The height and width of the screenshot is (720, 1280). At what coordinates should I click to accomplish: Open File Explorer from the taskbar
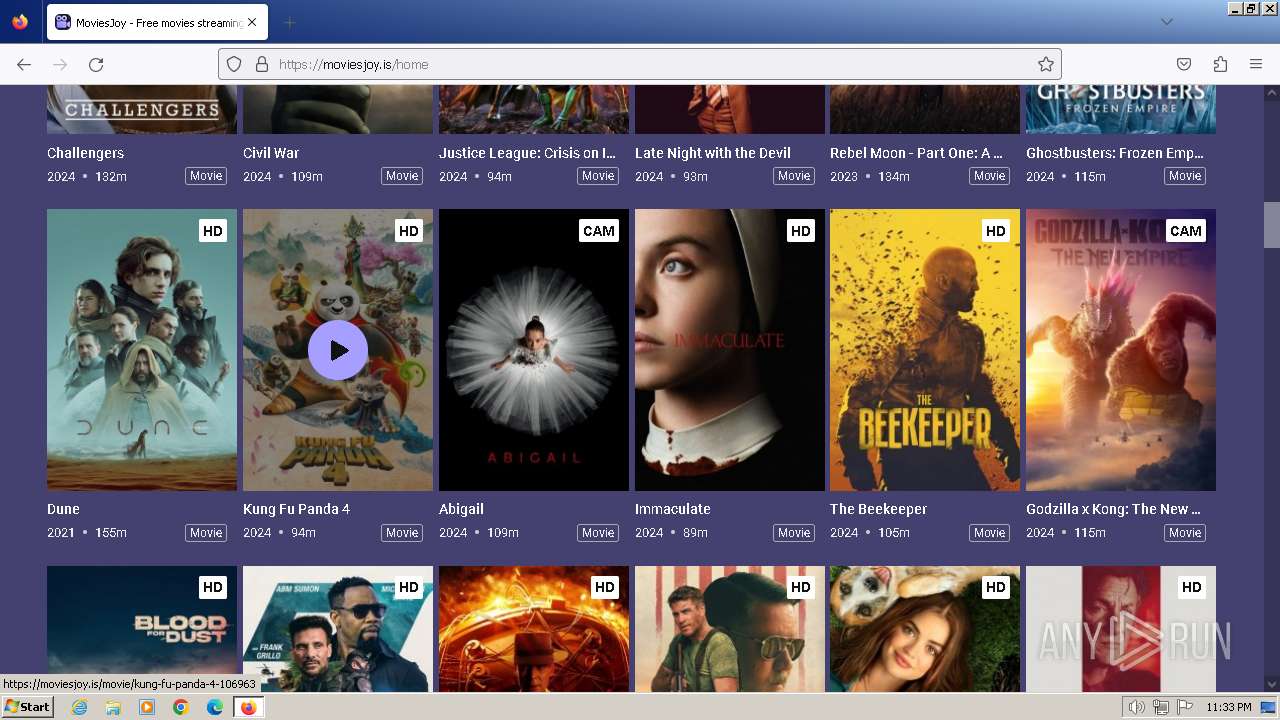tap(113, 707)
